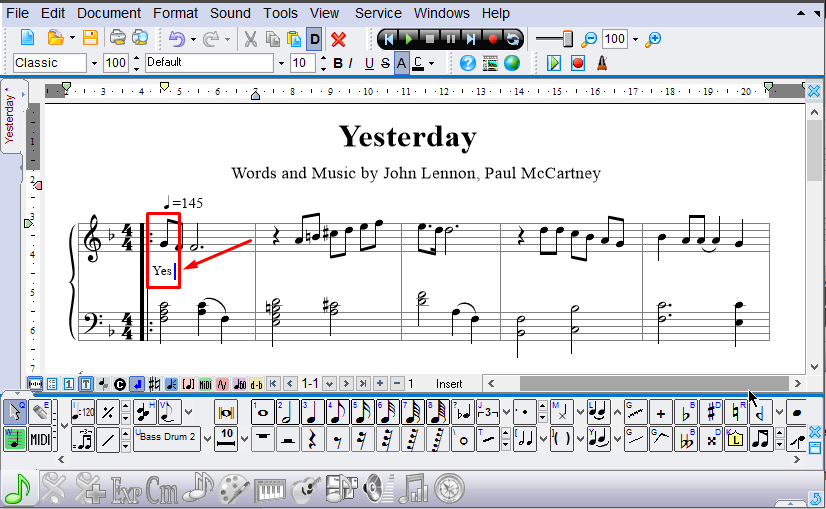The width and height of the screenshot is (826, 509).
Task: Open the Service menu
Action: click(378, 13)
